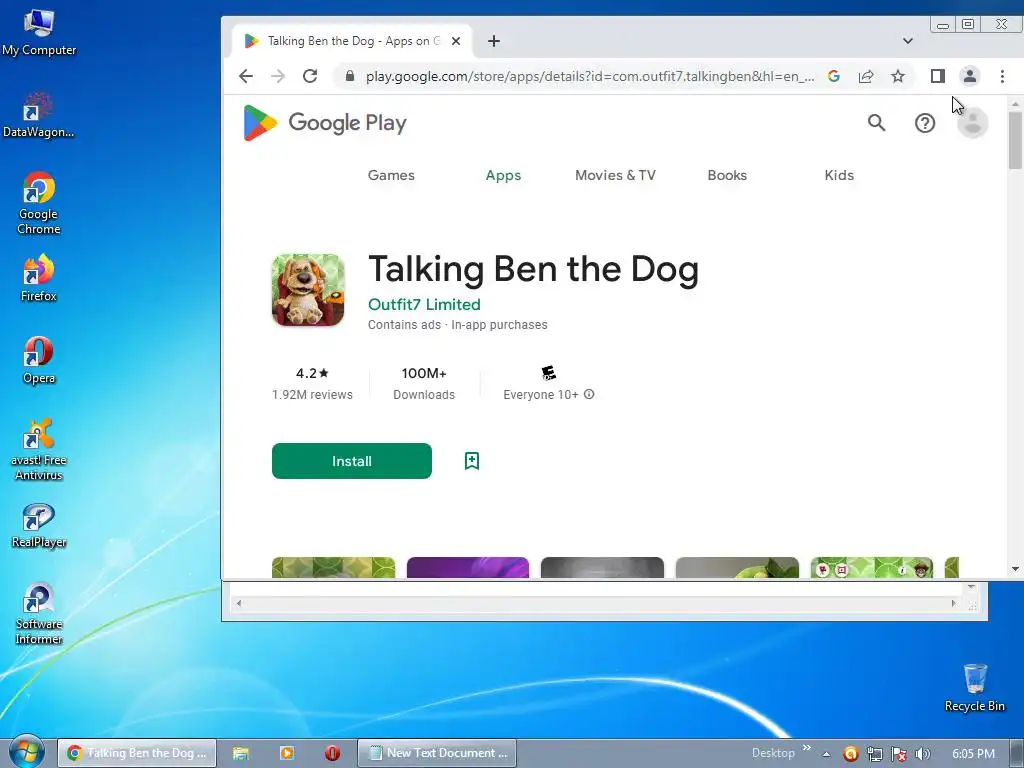Open the purple second screenshot thumbnail
The width and height of the screenshot is (1024, 768).
pos(468,568)
